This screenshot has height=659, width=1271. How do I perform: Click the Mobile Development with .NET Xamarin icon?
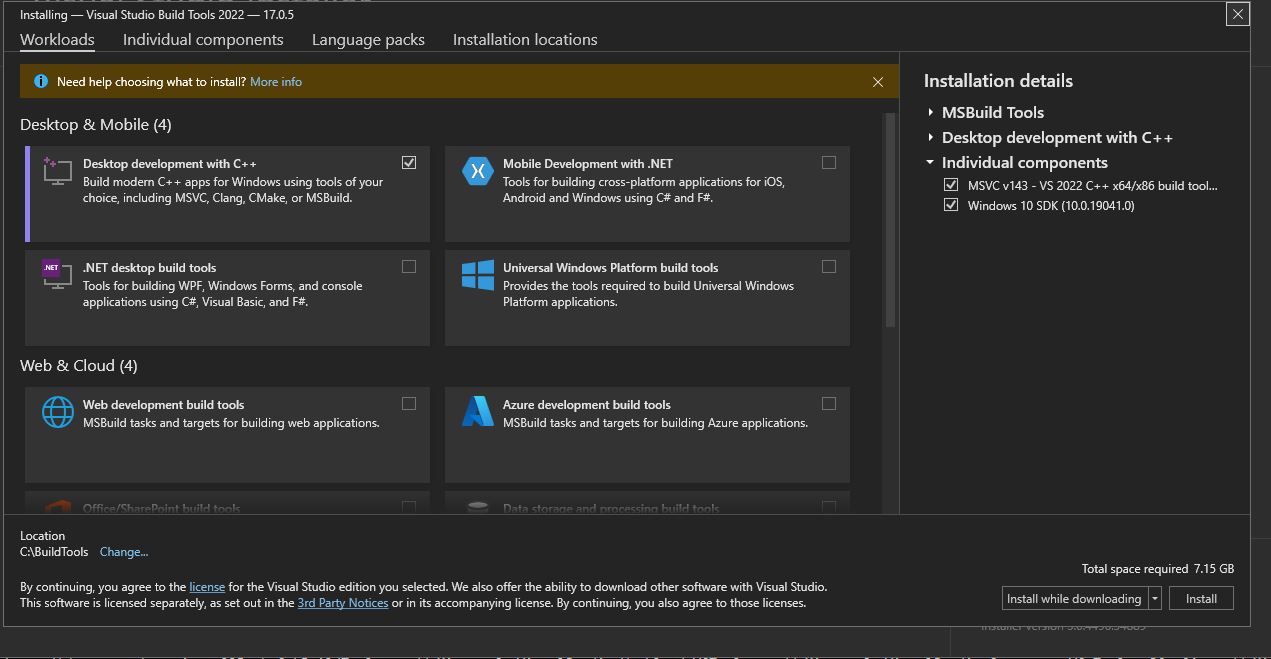click(x=478, y=170)
